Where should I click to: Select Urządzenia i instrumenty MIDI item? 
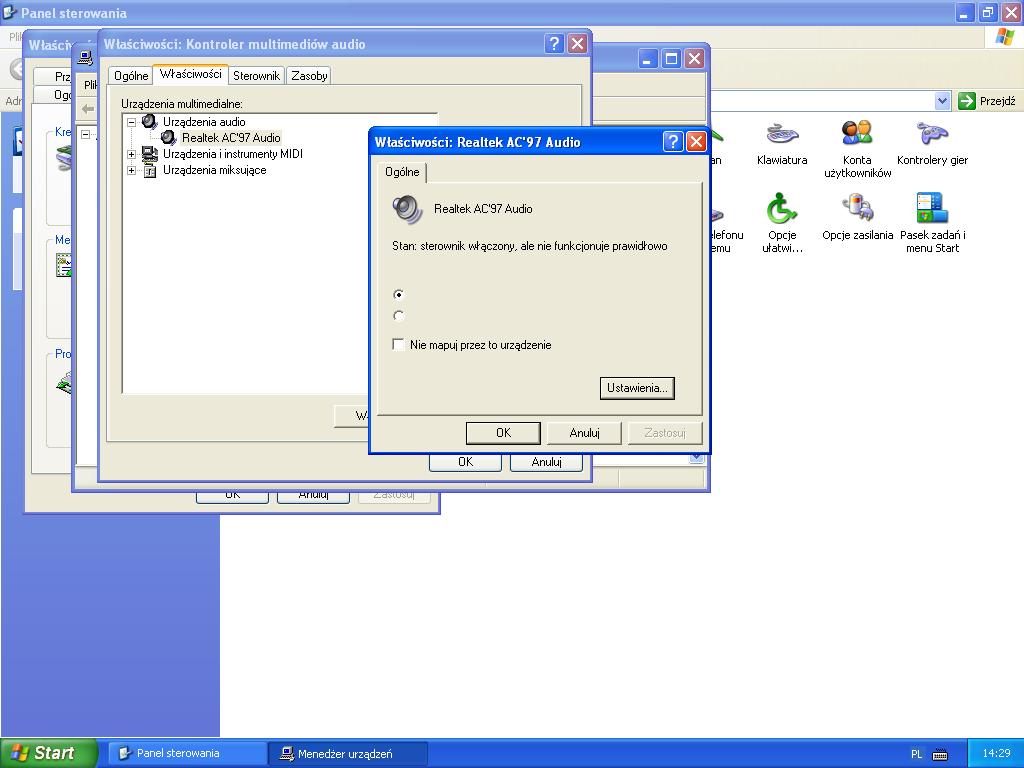tap(232, 154)
